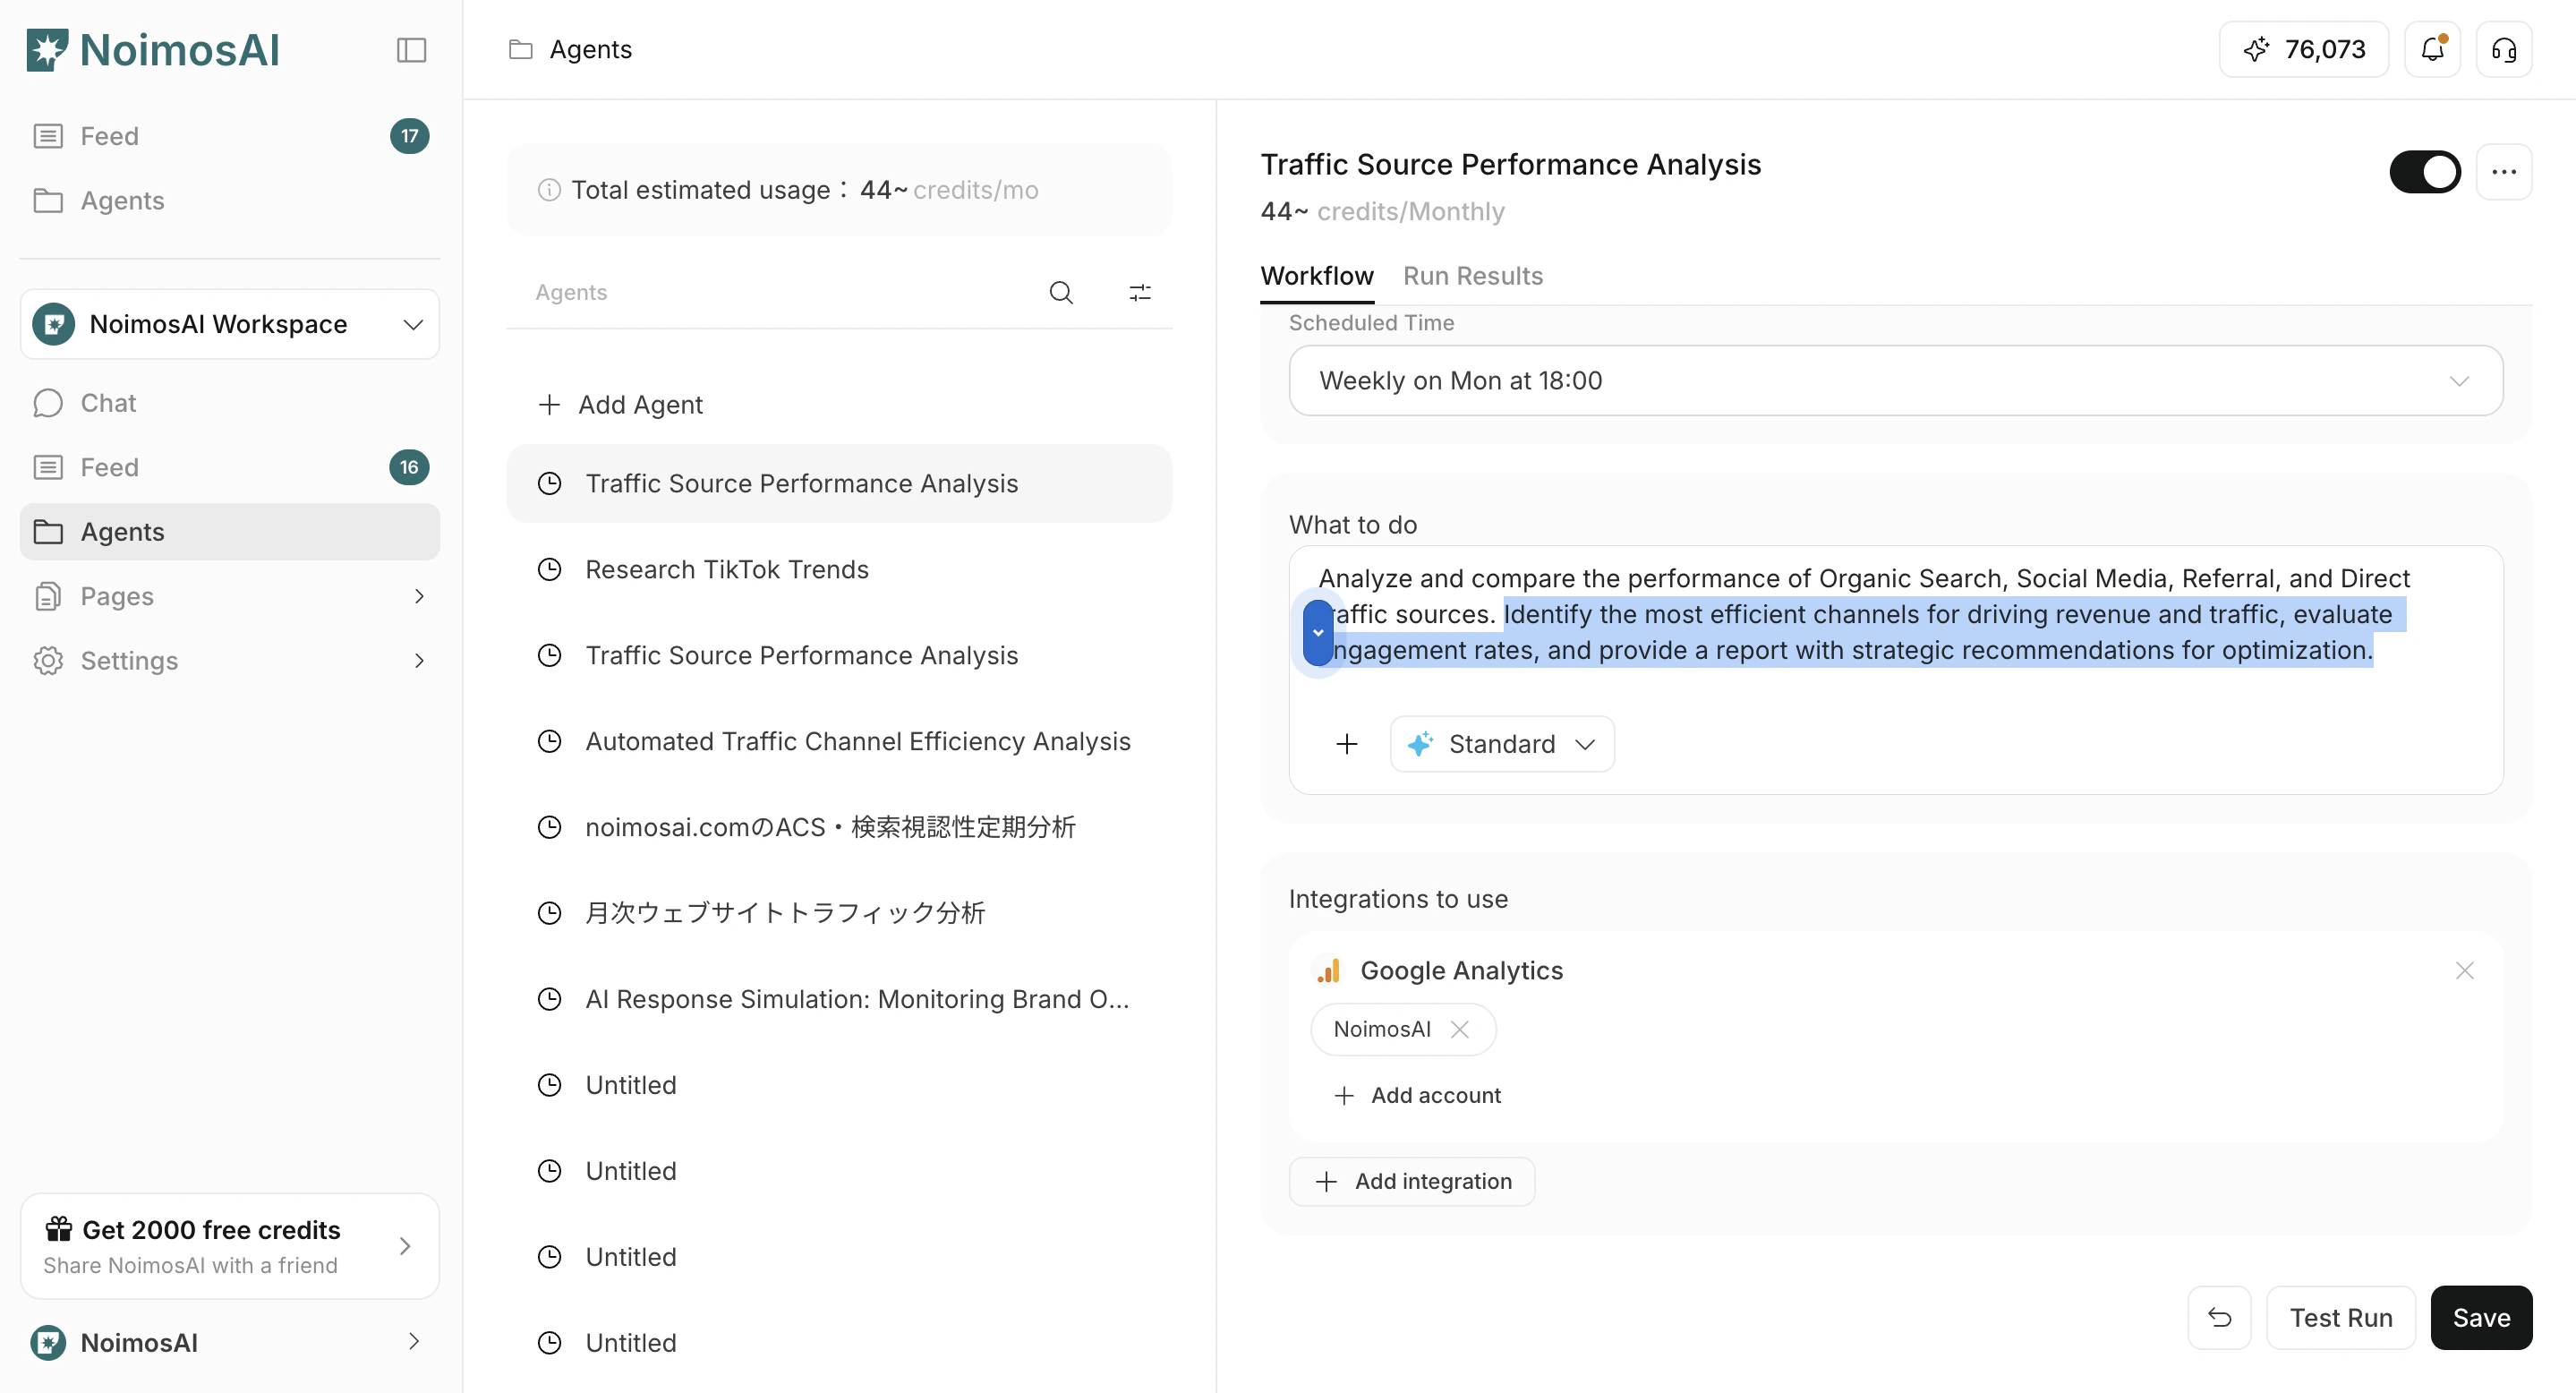
Task: Click the Pages document icon
Action: point(47,596)
